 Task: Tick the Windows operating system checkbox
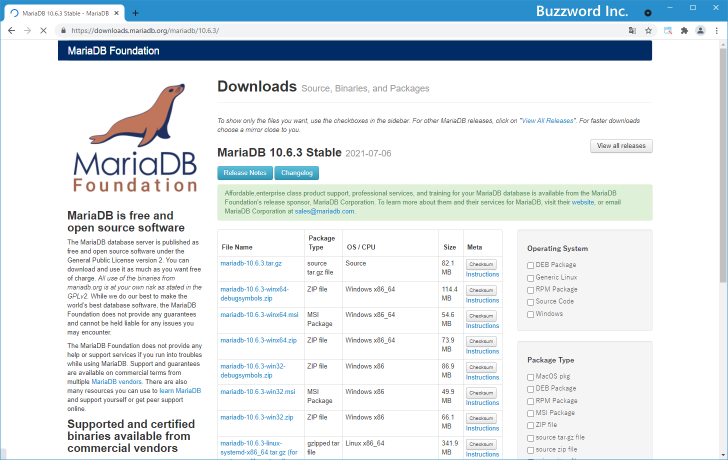pyautogui.click(x=530, y=313)
